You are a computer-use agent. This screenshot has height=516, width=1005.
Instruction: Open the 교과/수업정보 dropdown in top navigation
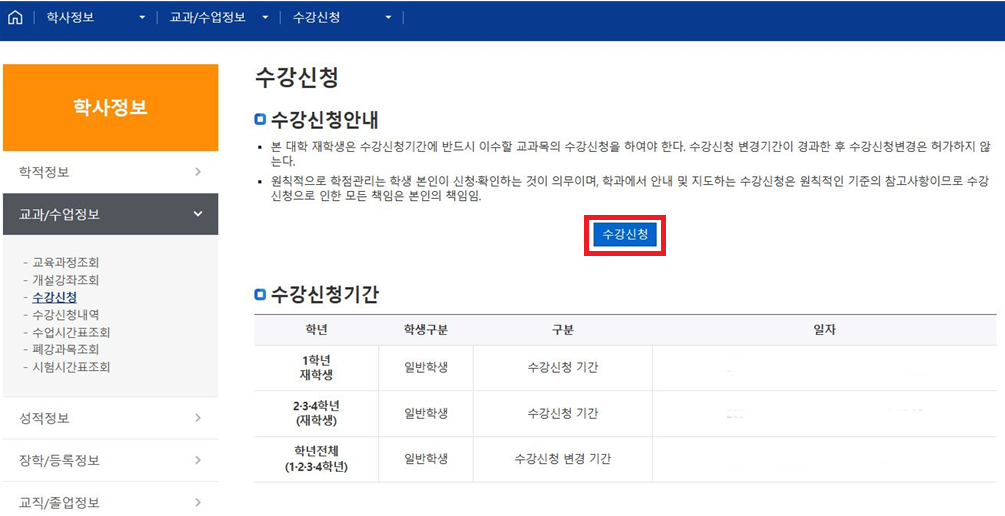pyautogui.click(x=218, y=18)
